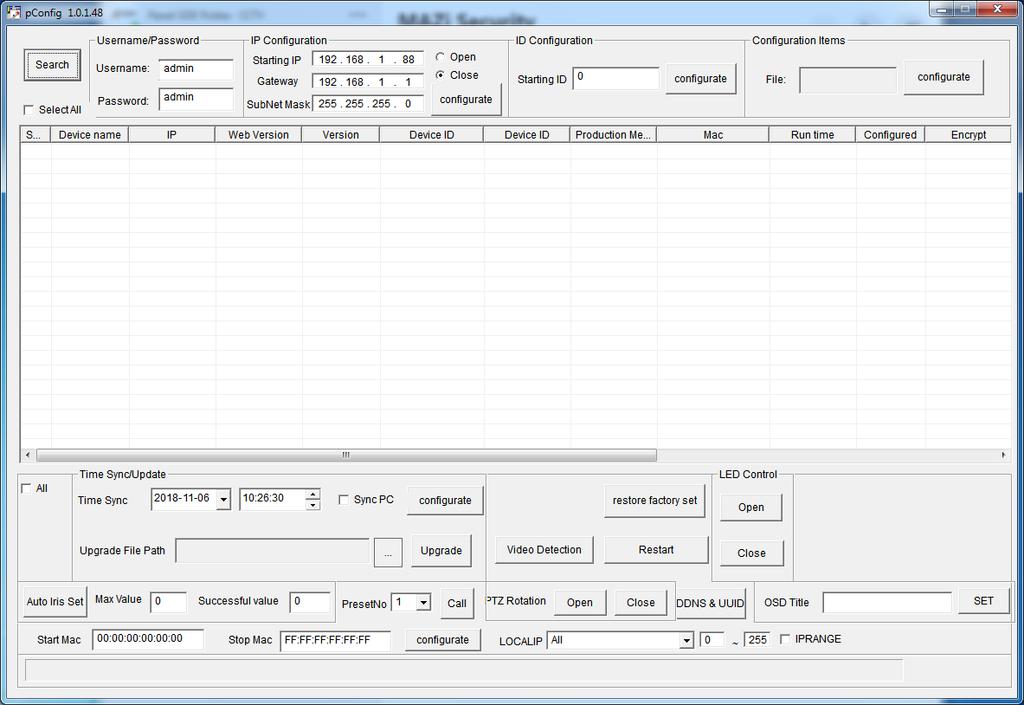1024x705 pixels.
Task: Click the Username field containing admin
Action: [196, 69]
